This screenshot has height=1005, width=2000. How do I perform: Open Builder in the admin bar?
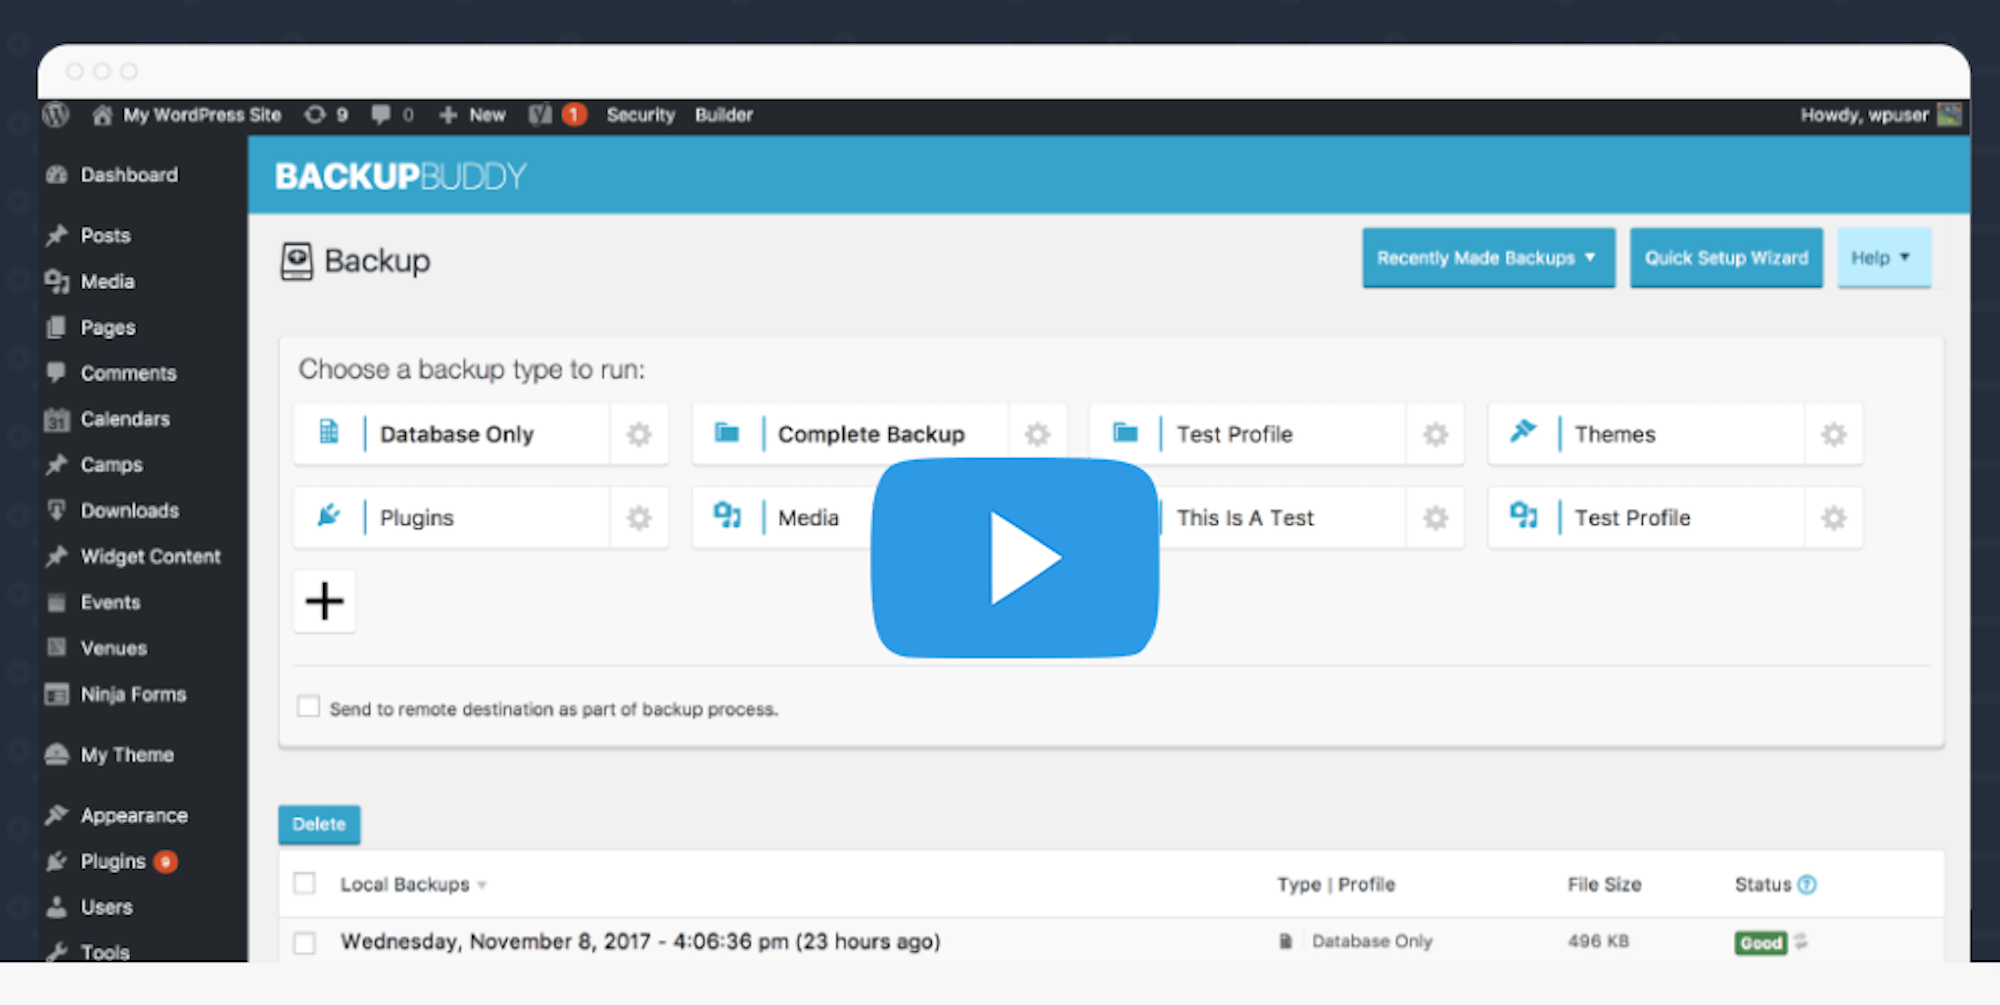(724, 115)
